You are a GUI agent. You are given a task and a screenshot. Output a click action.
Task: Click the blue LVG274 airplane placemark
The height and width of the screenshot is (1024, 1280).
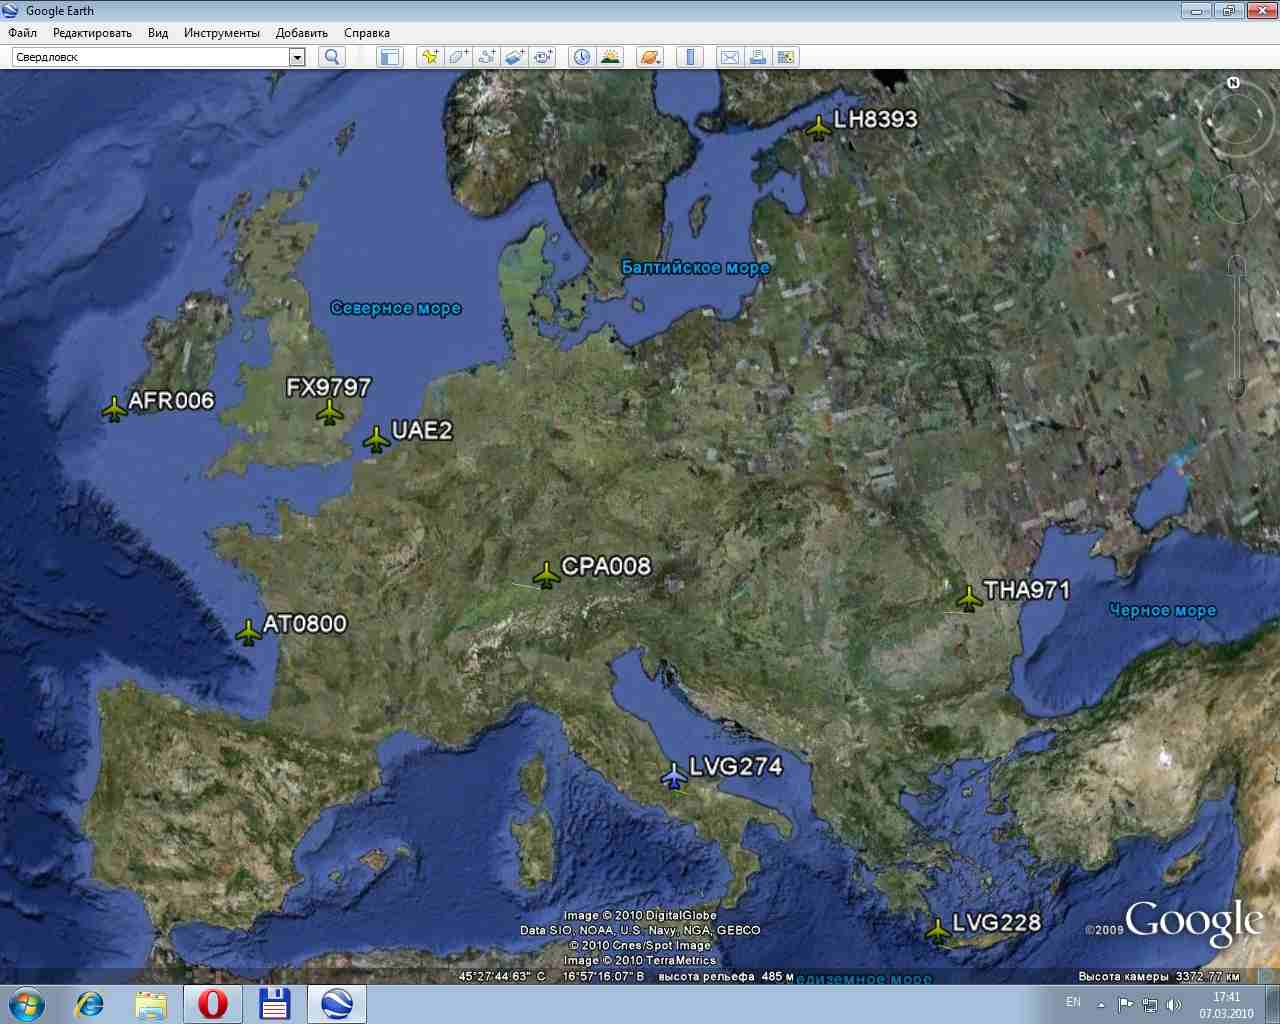pos(674,775)
